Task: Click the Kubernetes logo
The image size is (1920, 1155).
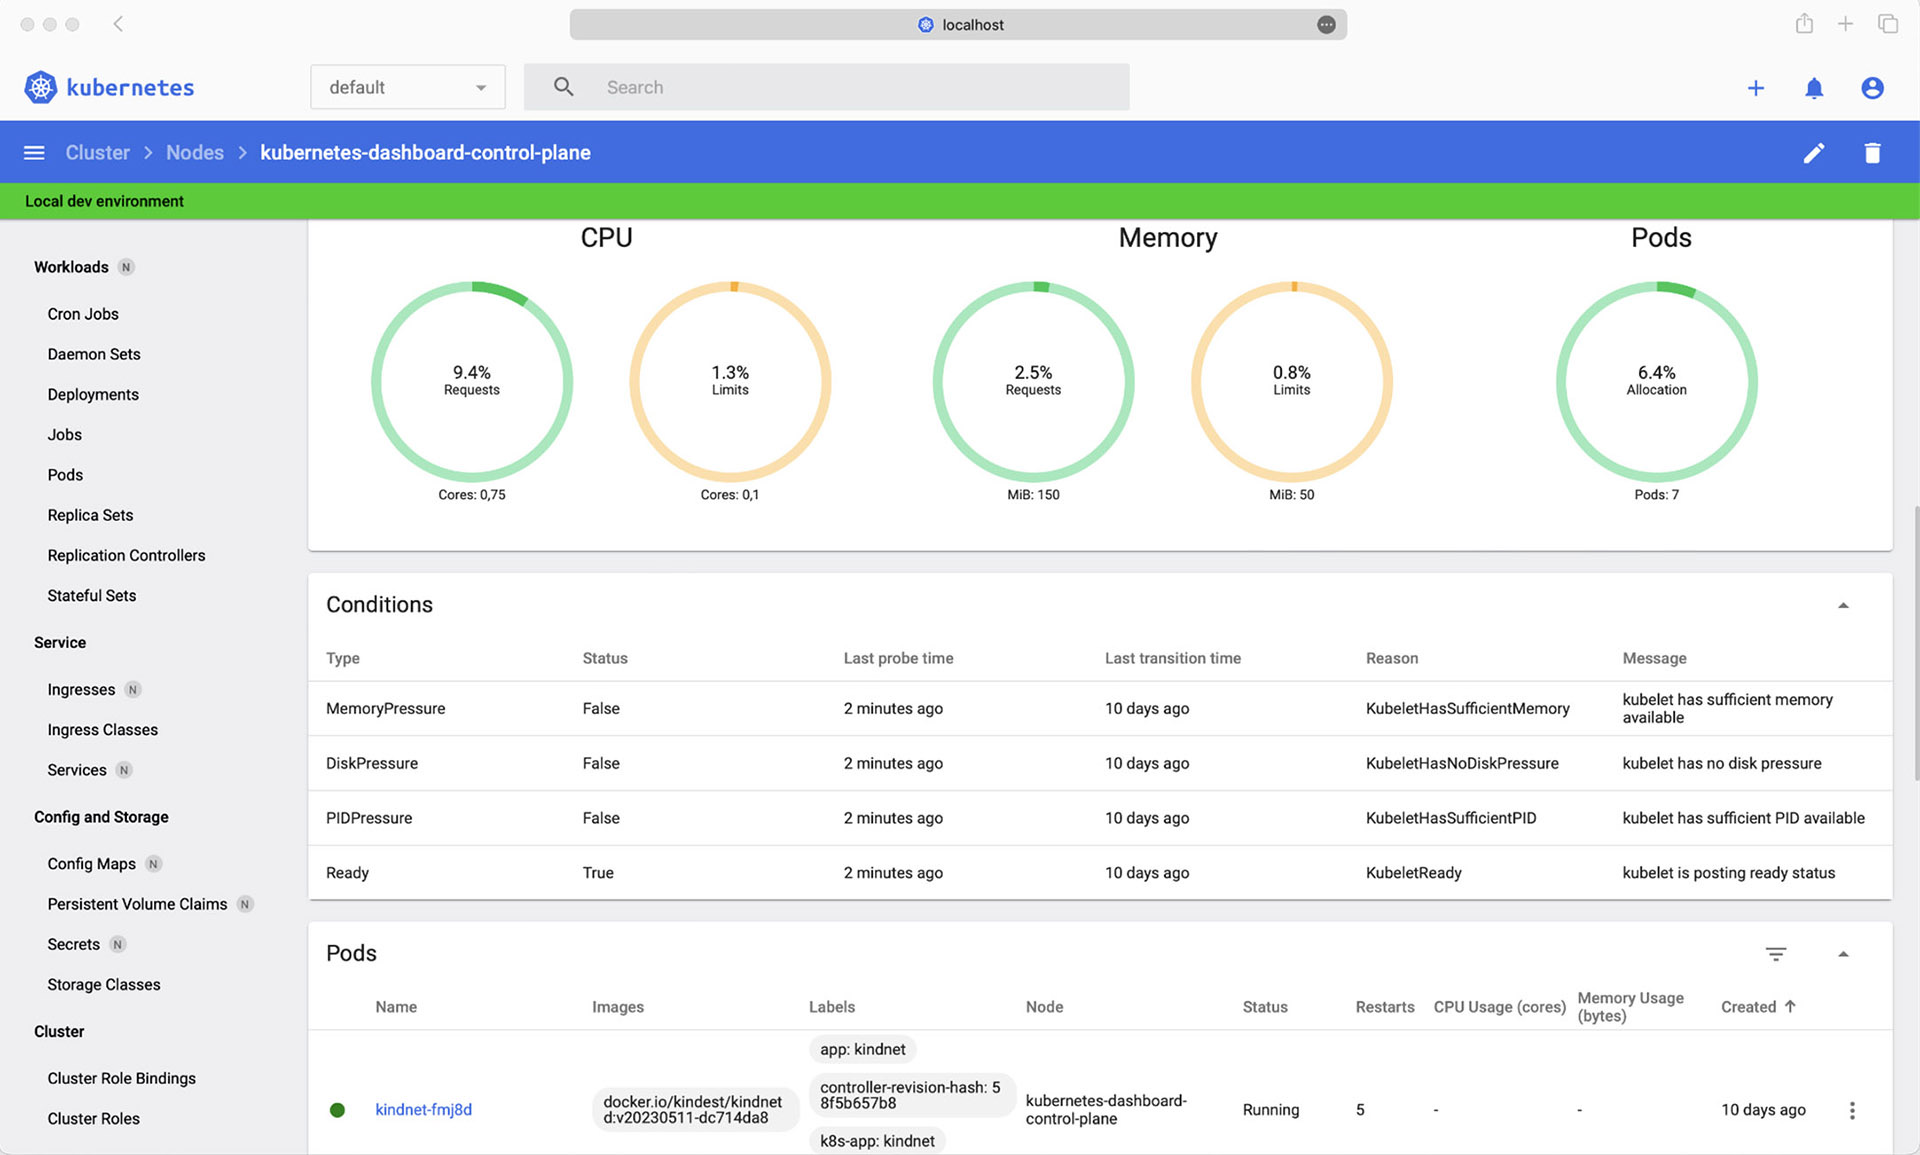Action: (x=41, y=87)
